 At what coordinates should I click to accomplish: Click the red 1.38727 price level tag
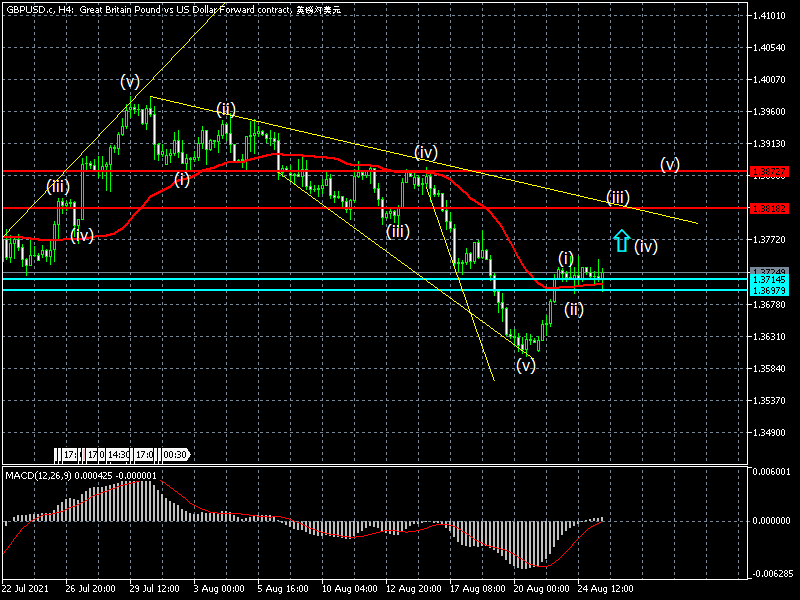[770, 172]
